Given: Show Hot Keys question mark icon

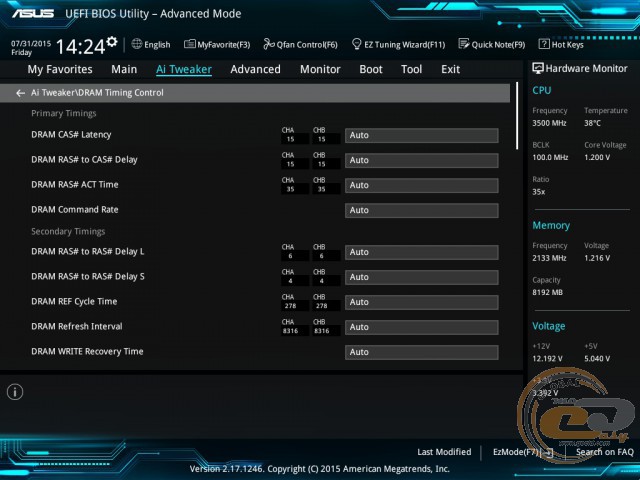Looking at the screenshot, I should [x=544, y=44].
